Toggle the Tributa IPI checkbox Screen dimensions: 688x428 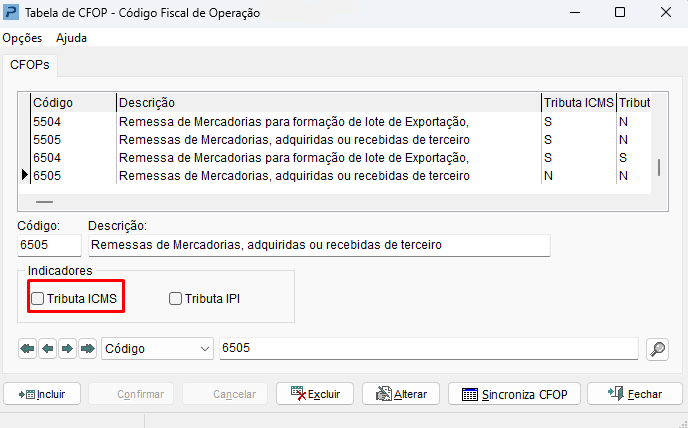click(x=176, y=298)
